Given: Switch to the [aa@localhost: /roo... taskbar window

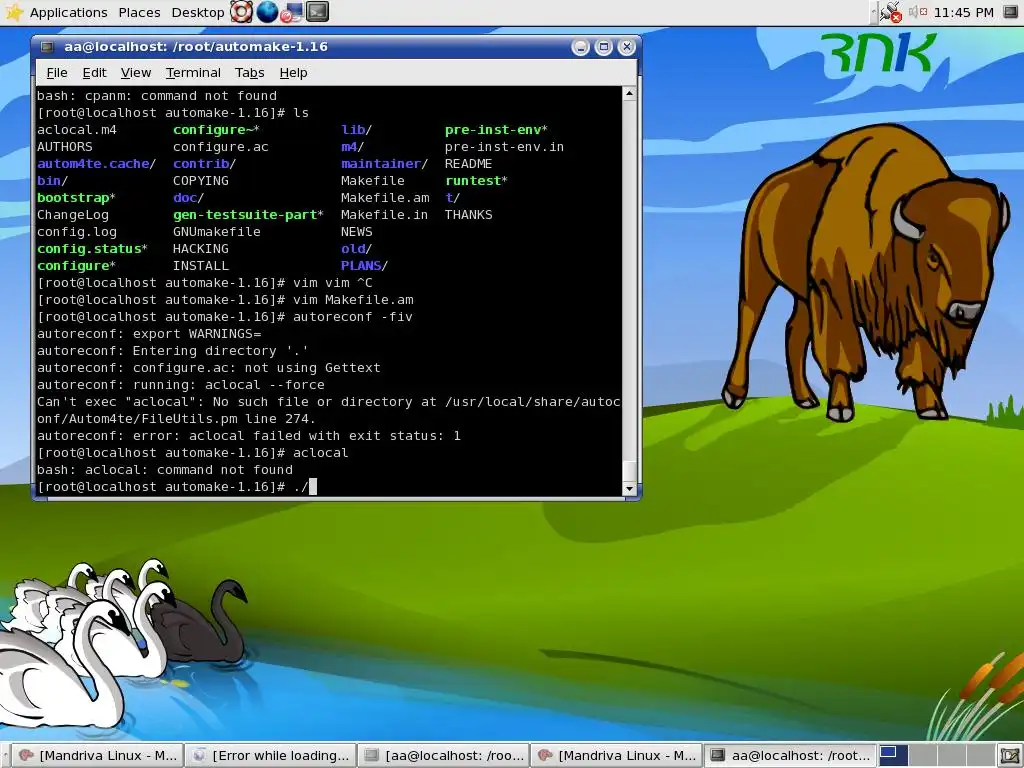Looking at the screenshot, I should [x=443, y=756].
